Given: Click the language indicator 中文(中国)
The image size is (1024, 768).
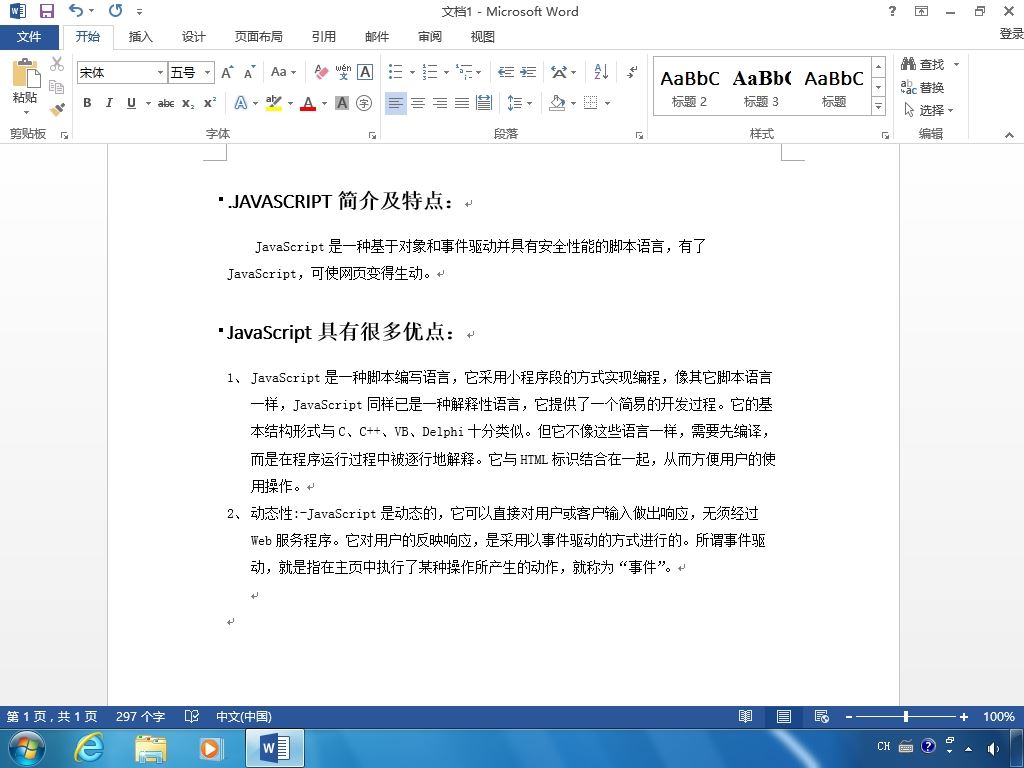Looking at the screenshot, I should pos(244,716).
